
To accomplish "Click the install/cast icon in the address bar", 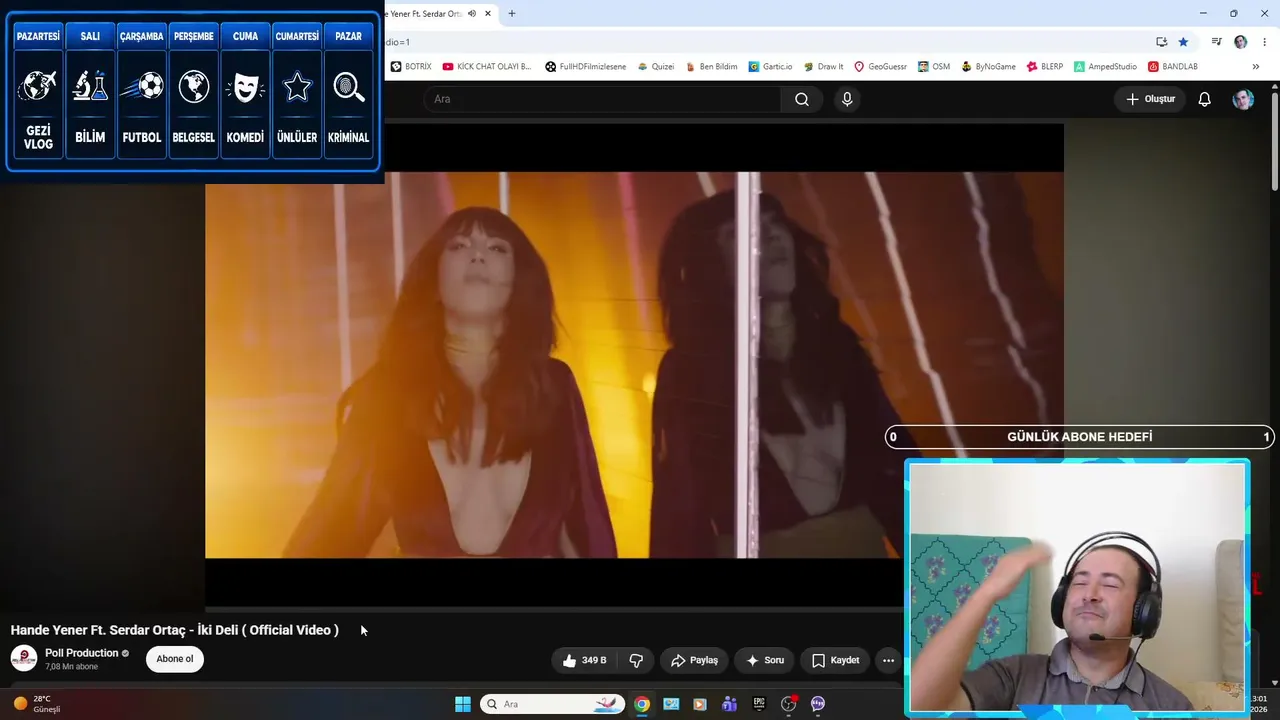I will (1161, 42).
